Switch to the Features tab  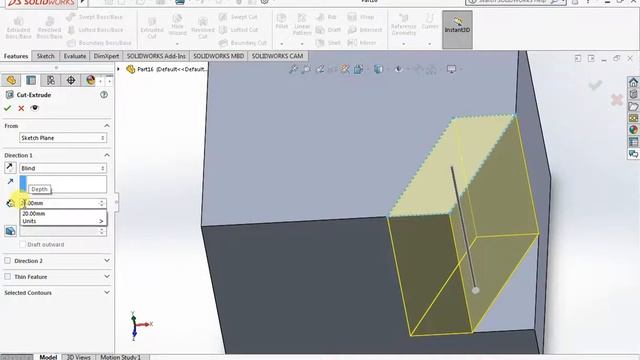coord(16,56)
